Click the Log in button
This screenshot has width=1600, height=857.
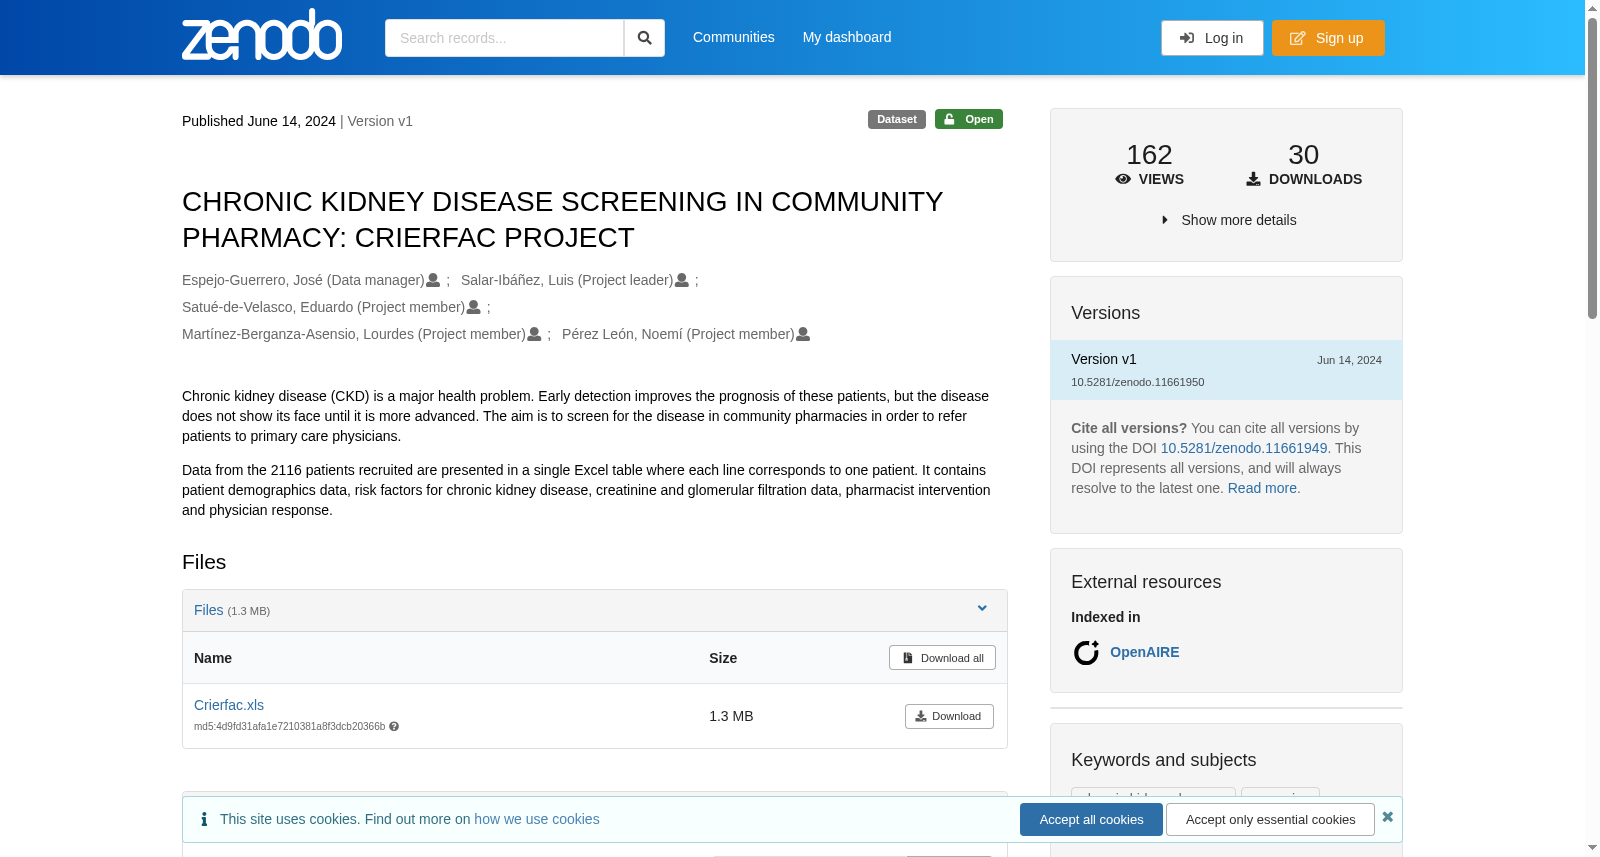click(1212, 38)
